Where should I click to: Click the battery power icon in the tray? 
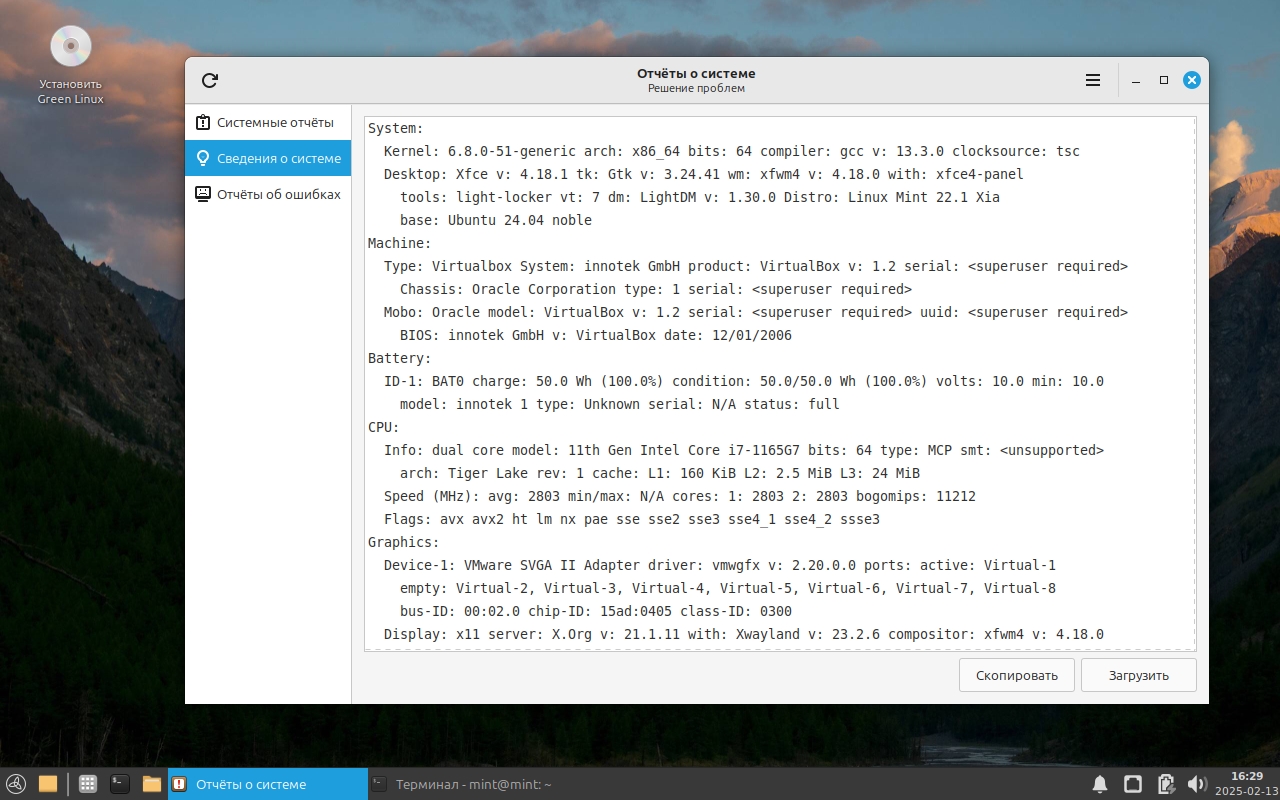pos(1165,784)
